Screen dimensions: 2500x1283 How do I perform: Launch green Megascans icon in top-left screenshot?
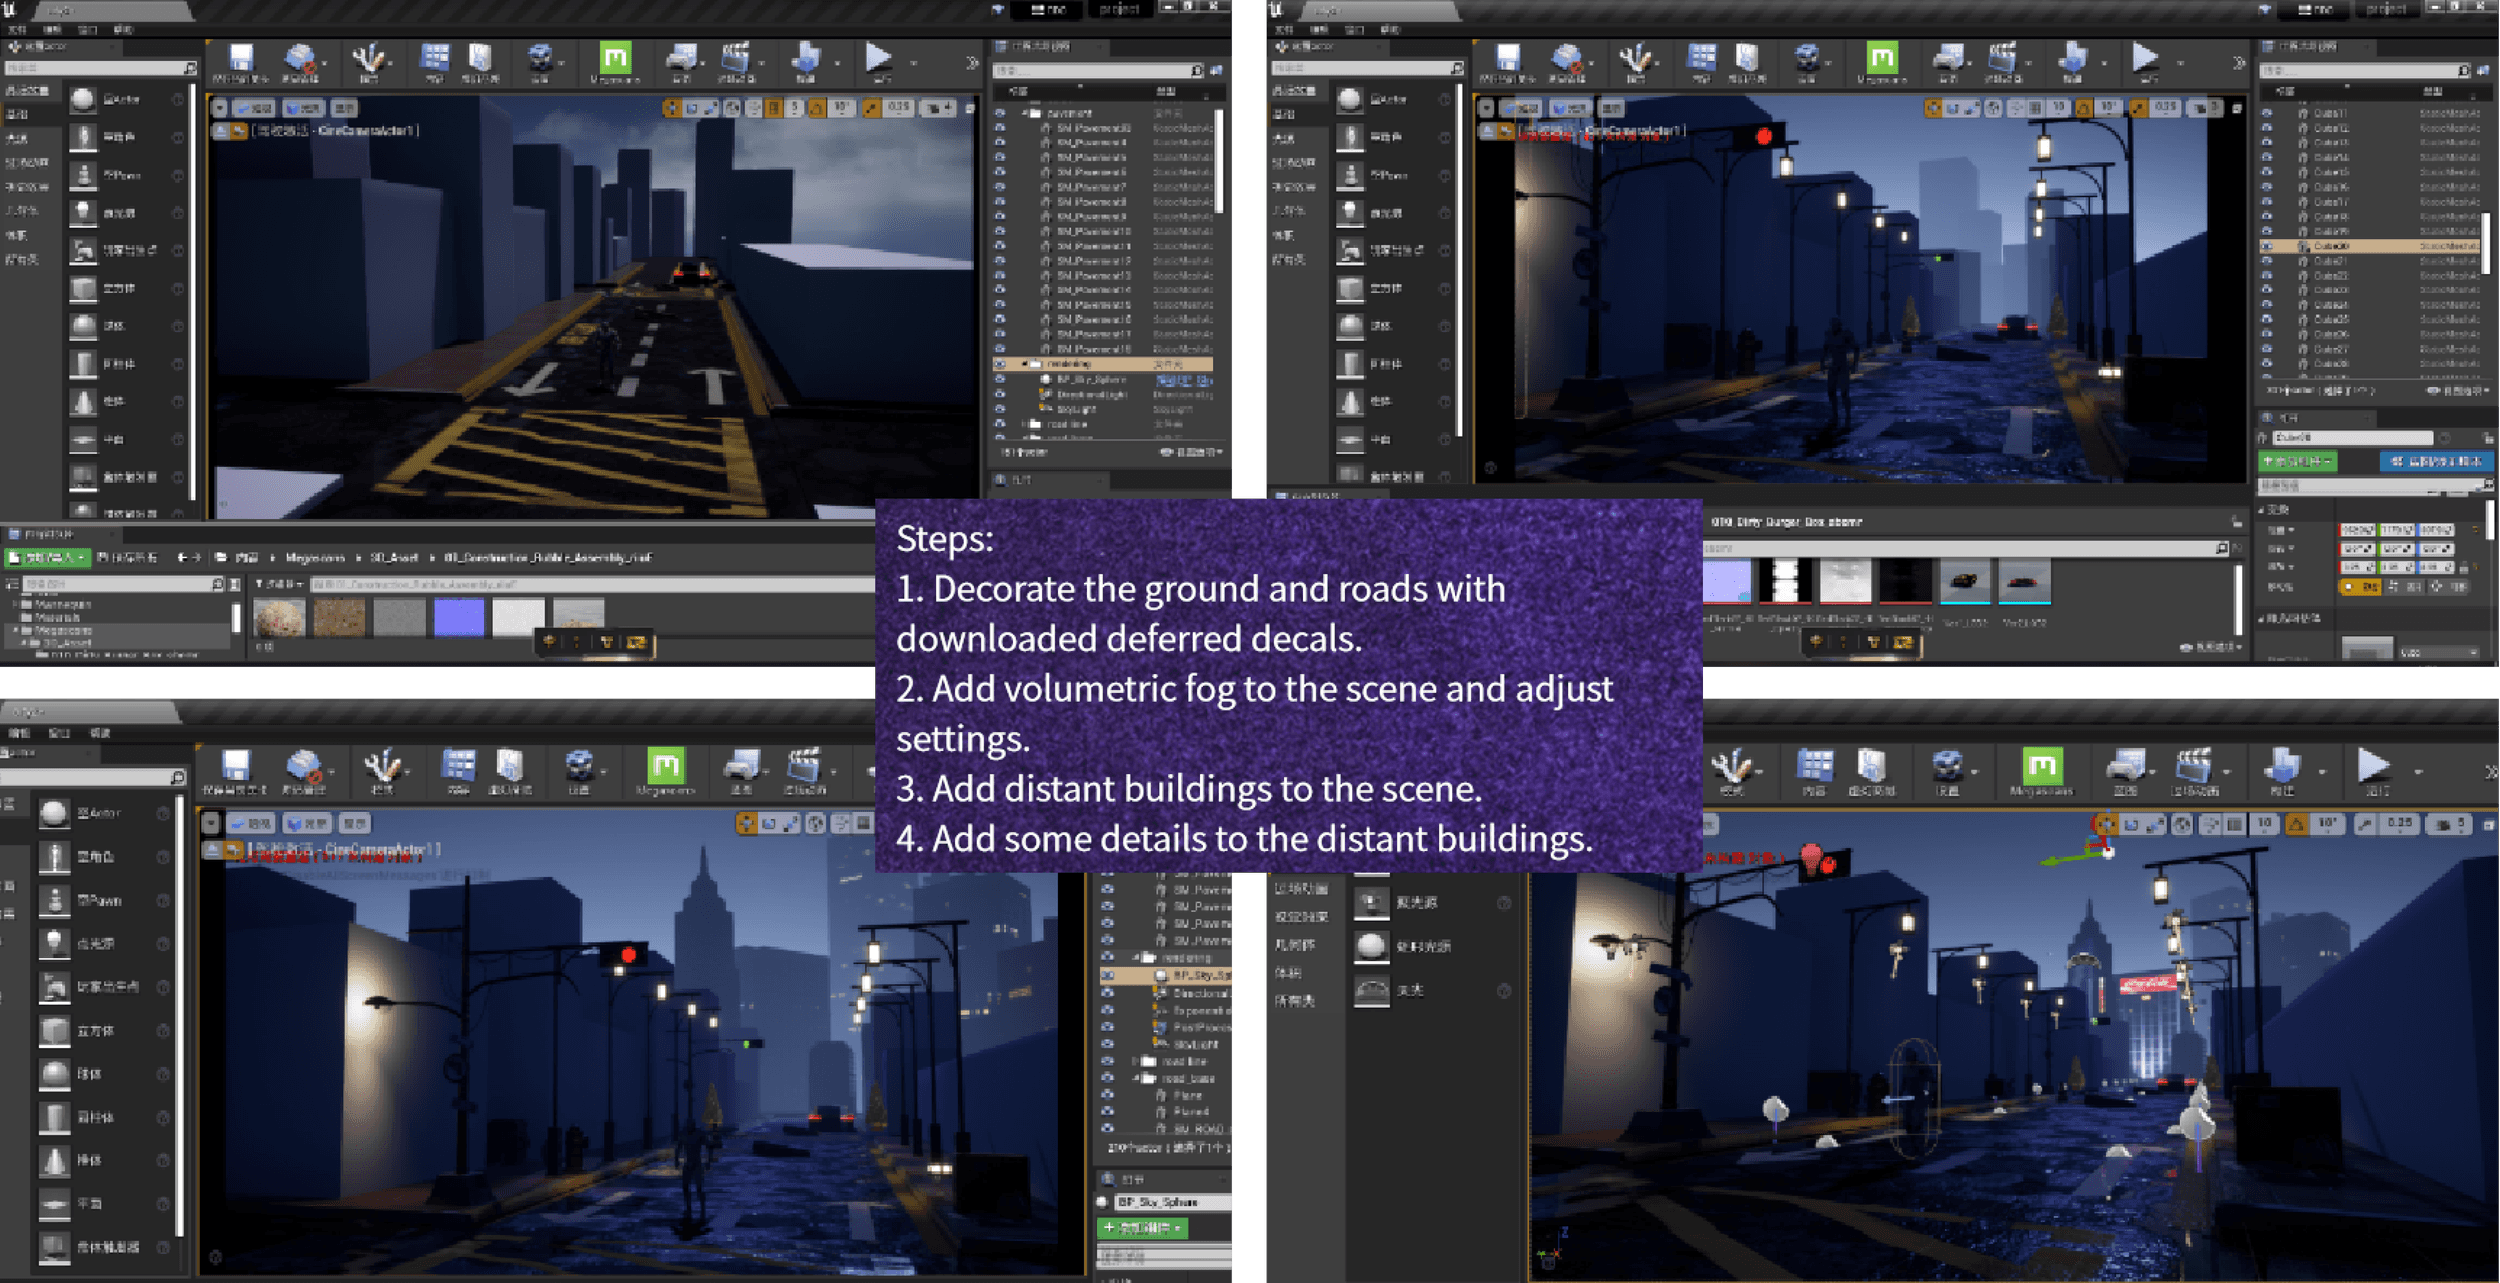(x=615, y=57)
